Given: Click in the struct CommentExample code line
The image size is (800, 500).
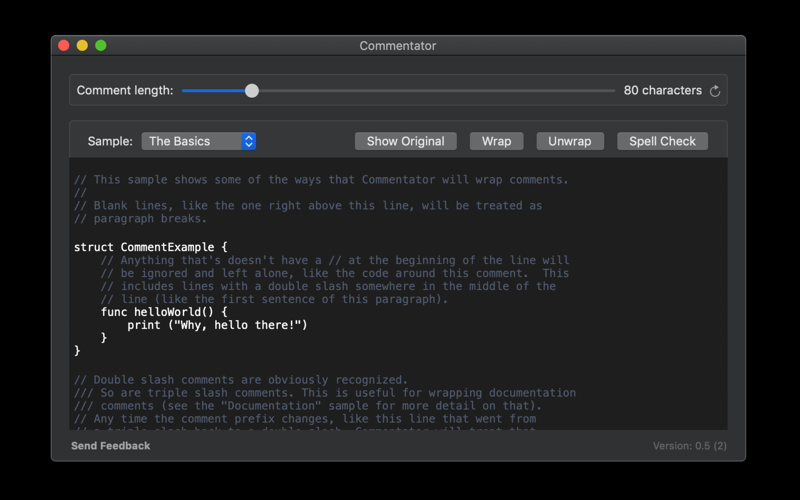Looking at the screenshot, I should click(151, 247).
